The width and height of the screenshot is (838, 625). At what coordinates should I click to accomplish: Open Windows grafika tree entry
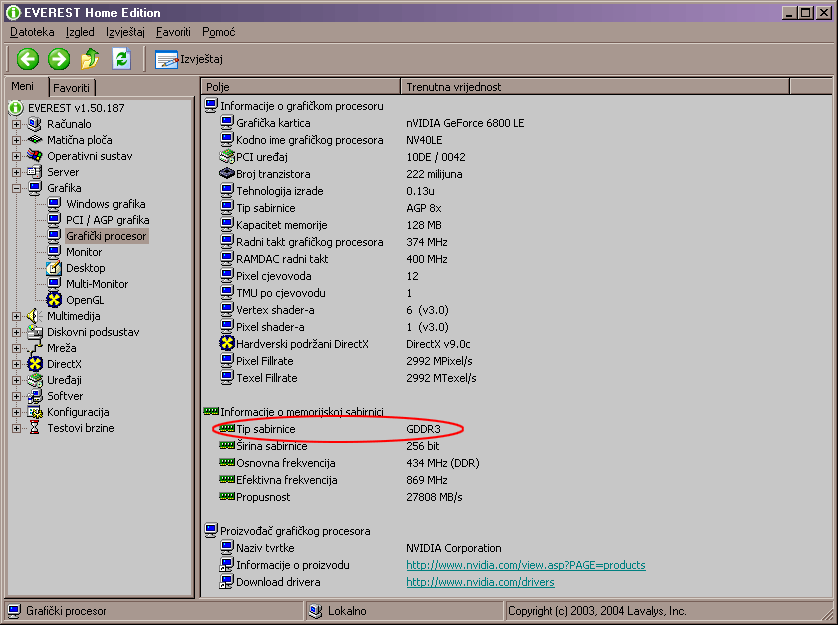coord(105,204)
